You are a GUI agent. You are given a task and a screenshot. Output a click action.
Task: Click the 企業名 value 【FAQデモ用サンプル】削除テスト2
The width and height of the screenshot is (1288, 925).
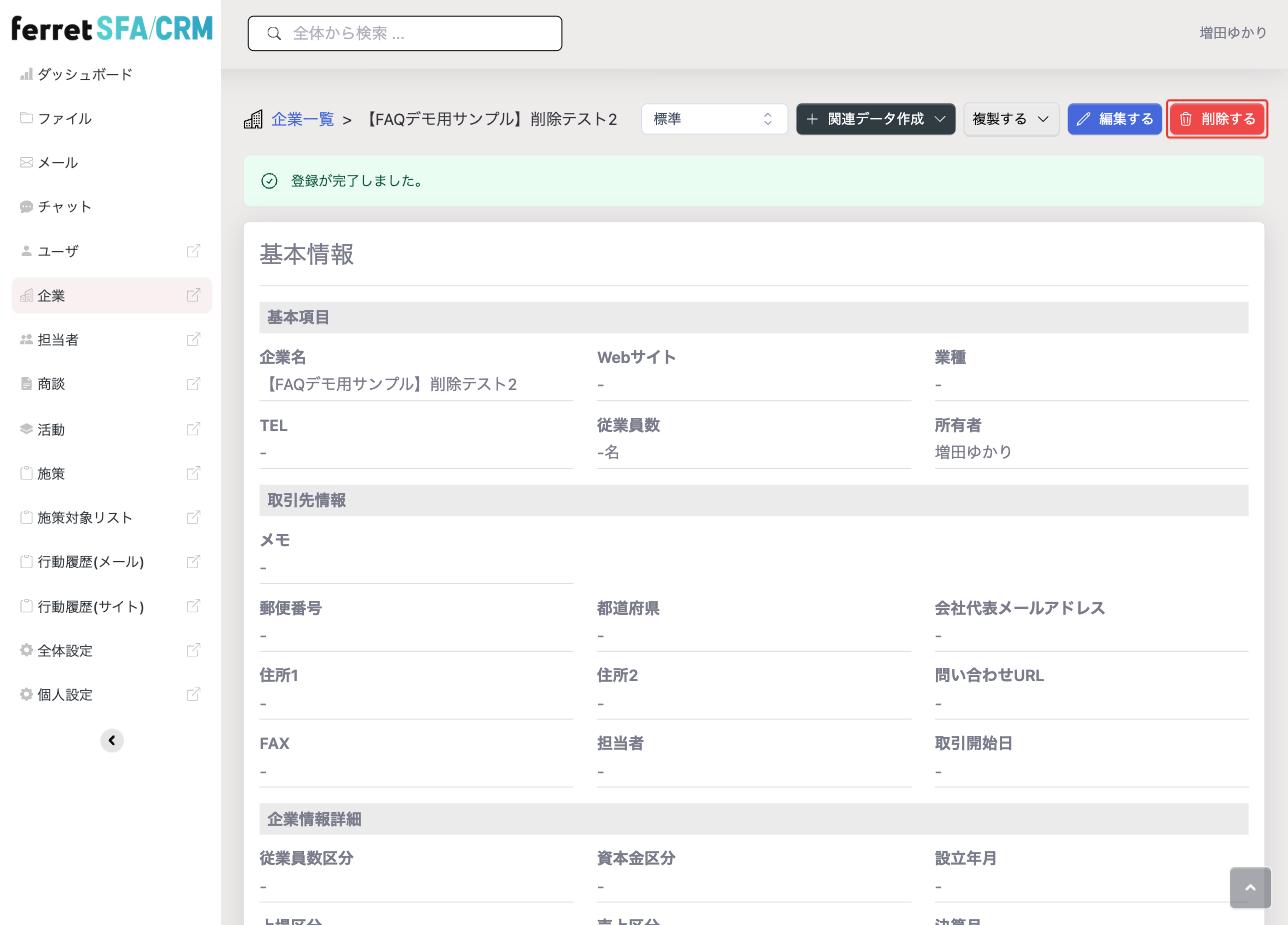click(x=388, y=384)
